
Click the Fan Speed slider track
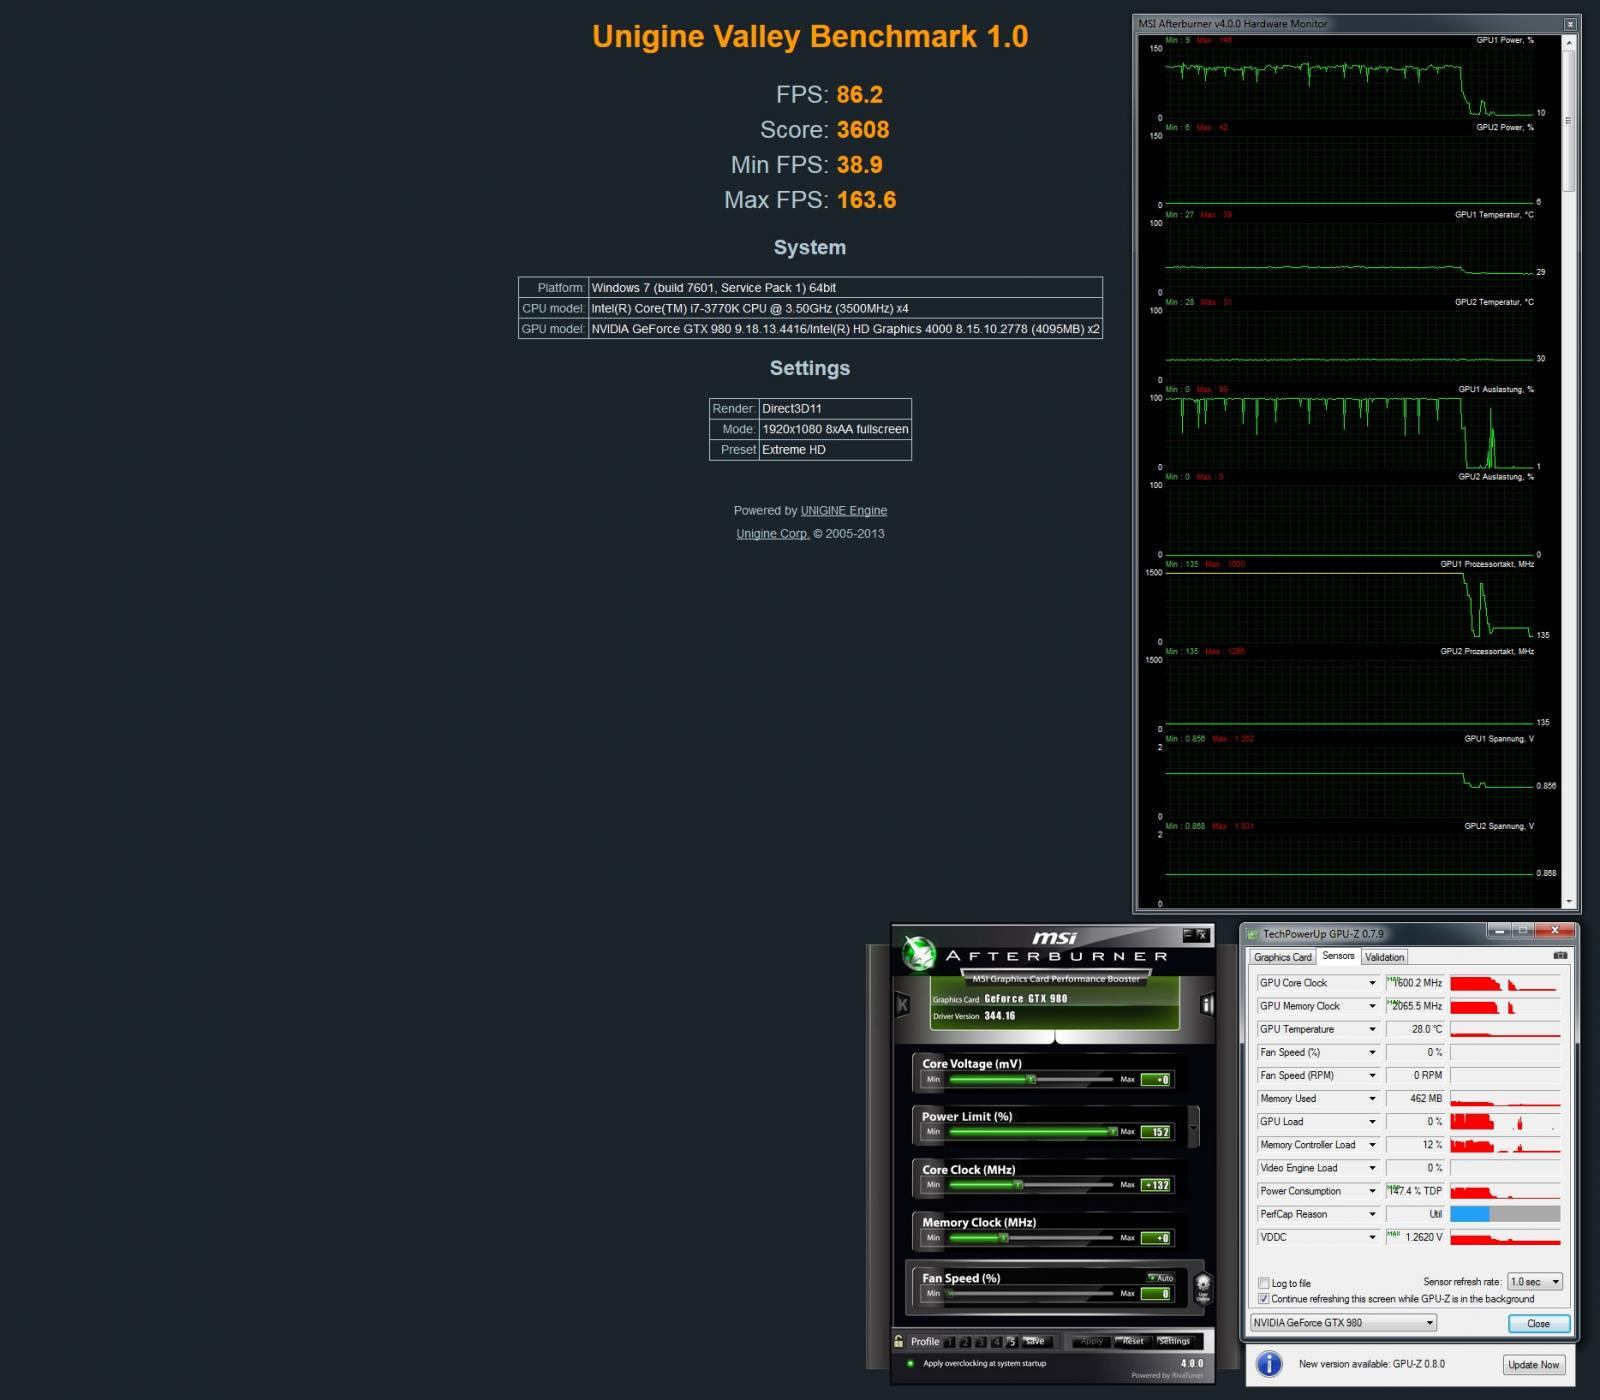1030,1293
